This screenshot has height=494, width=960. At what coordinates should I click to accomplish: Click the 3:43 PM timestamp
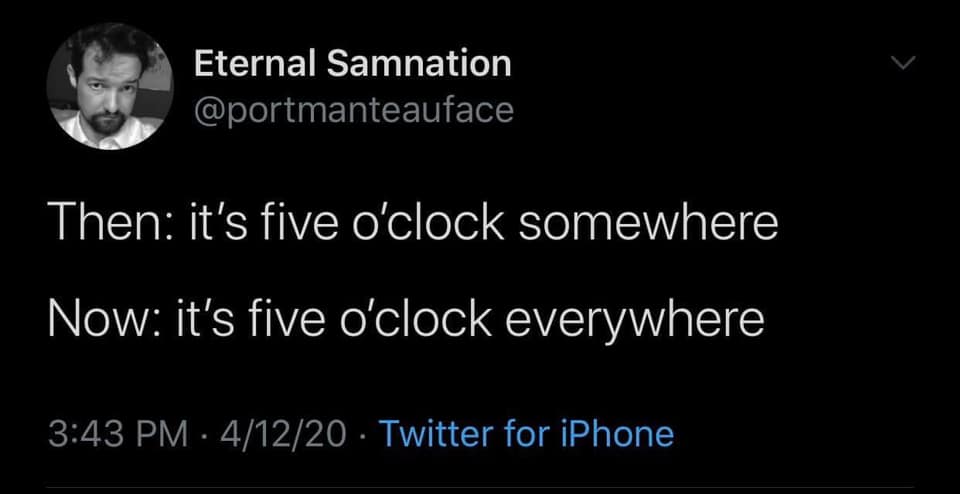click(x=118, y=434)
